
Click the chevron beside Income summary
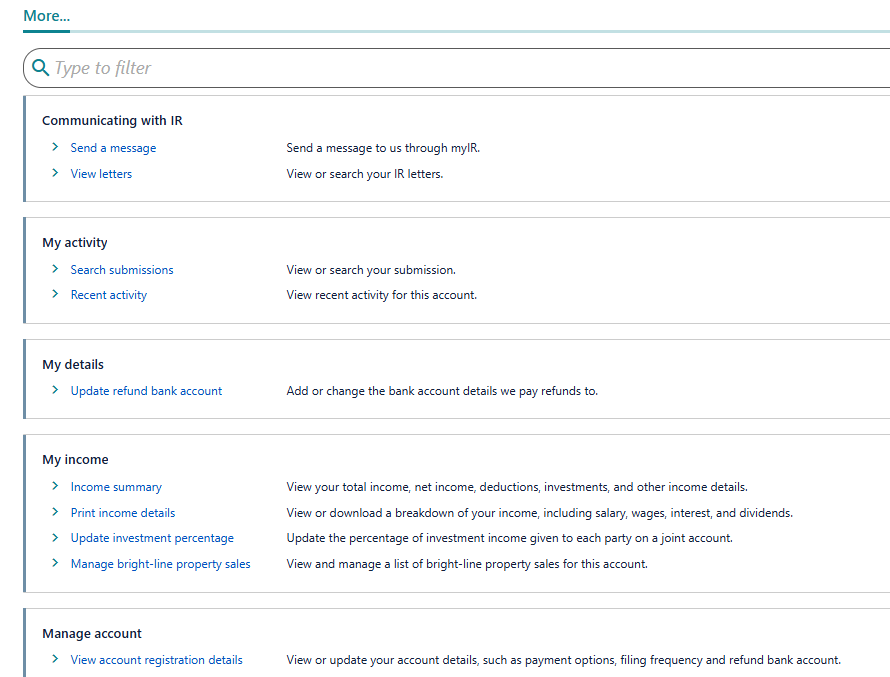point(56,486)
